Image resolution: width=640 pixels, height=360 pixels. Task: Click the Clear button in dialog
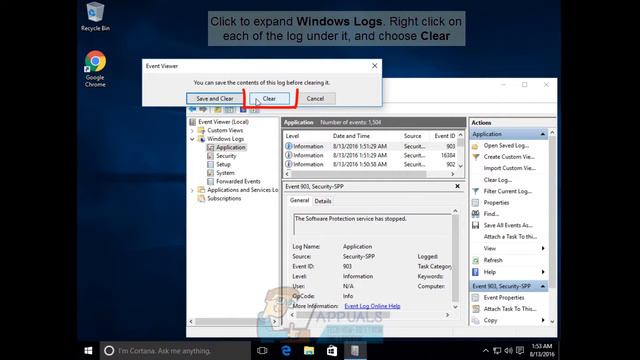point(269,98)
